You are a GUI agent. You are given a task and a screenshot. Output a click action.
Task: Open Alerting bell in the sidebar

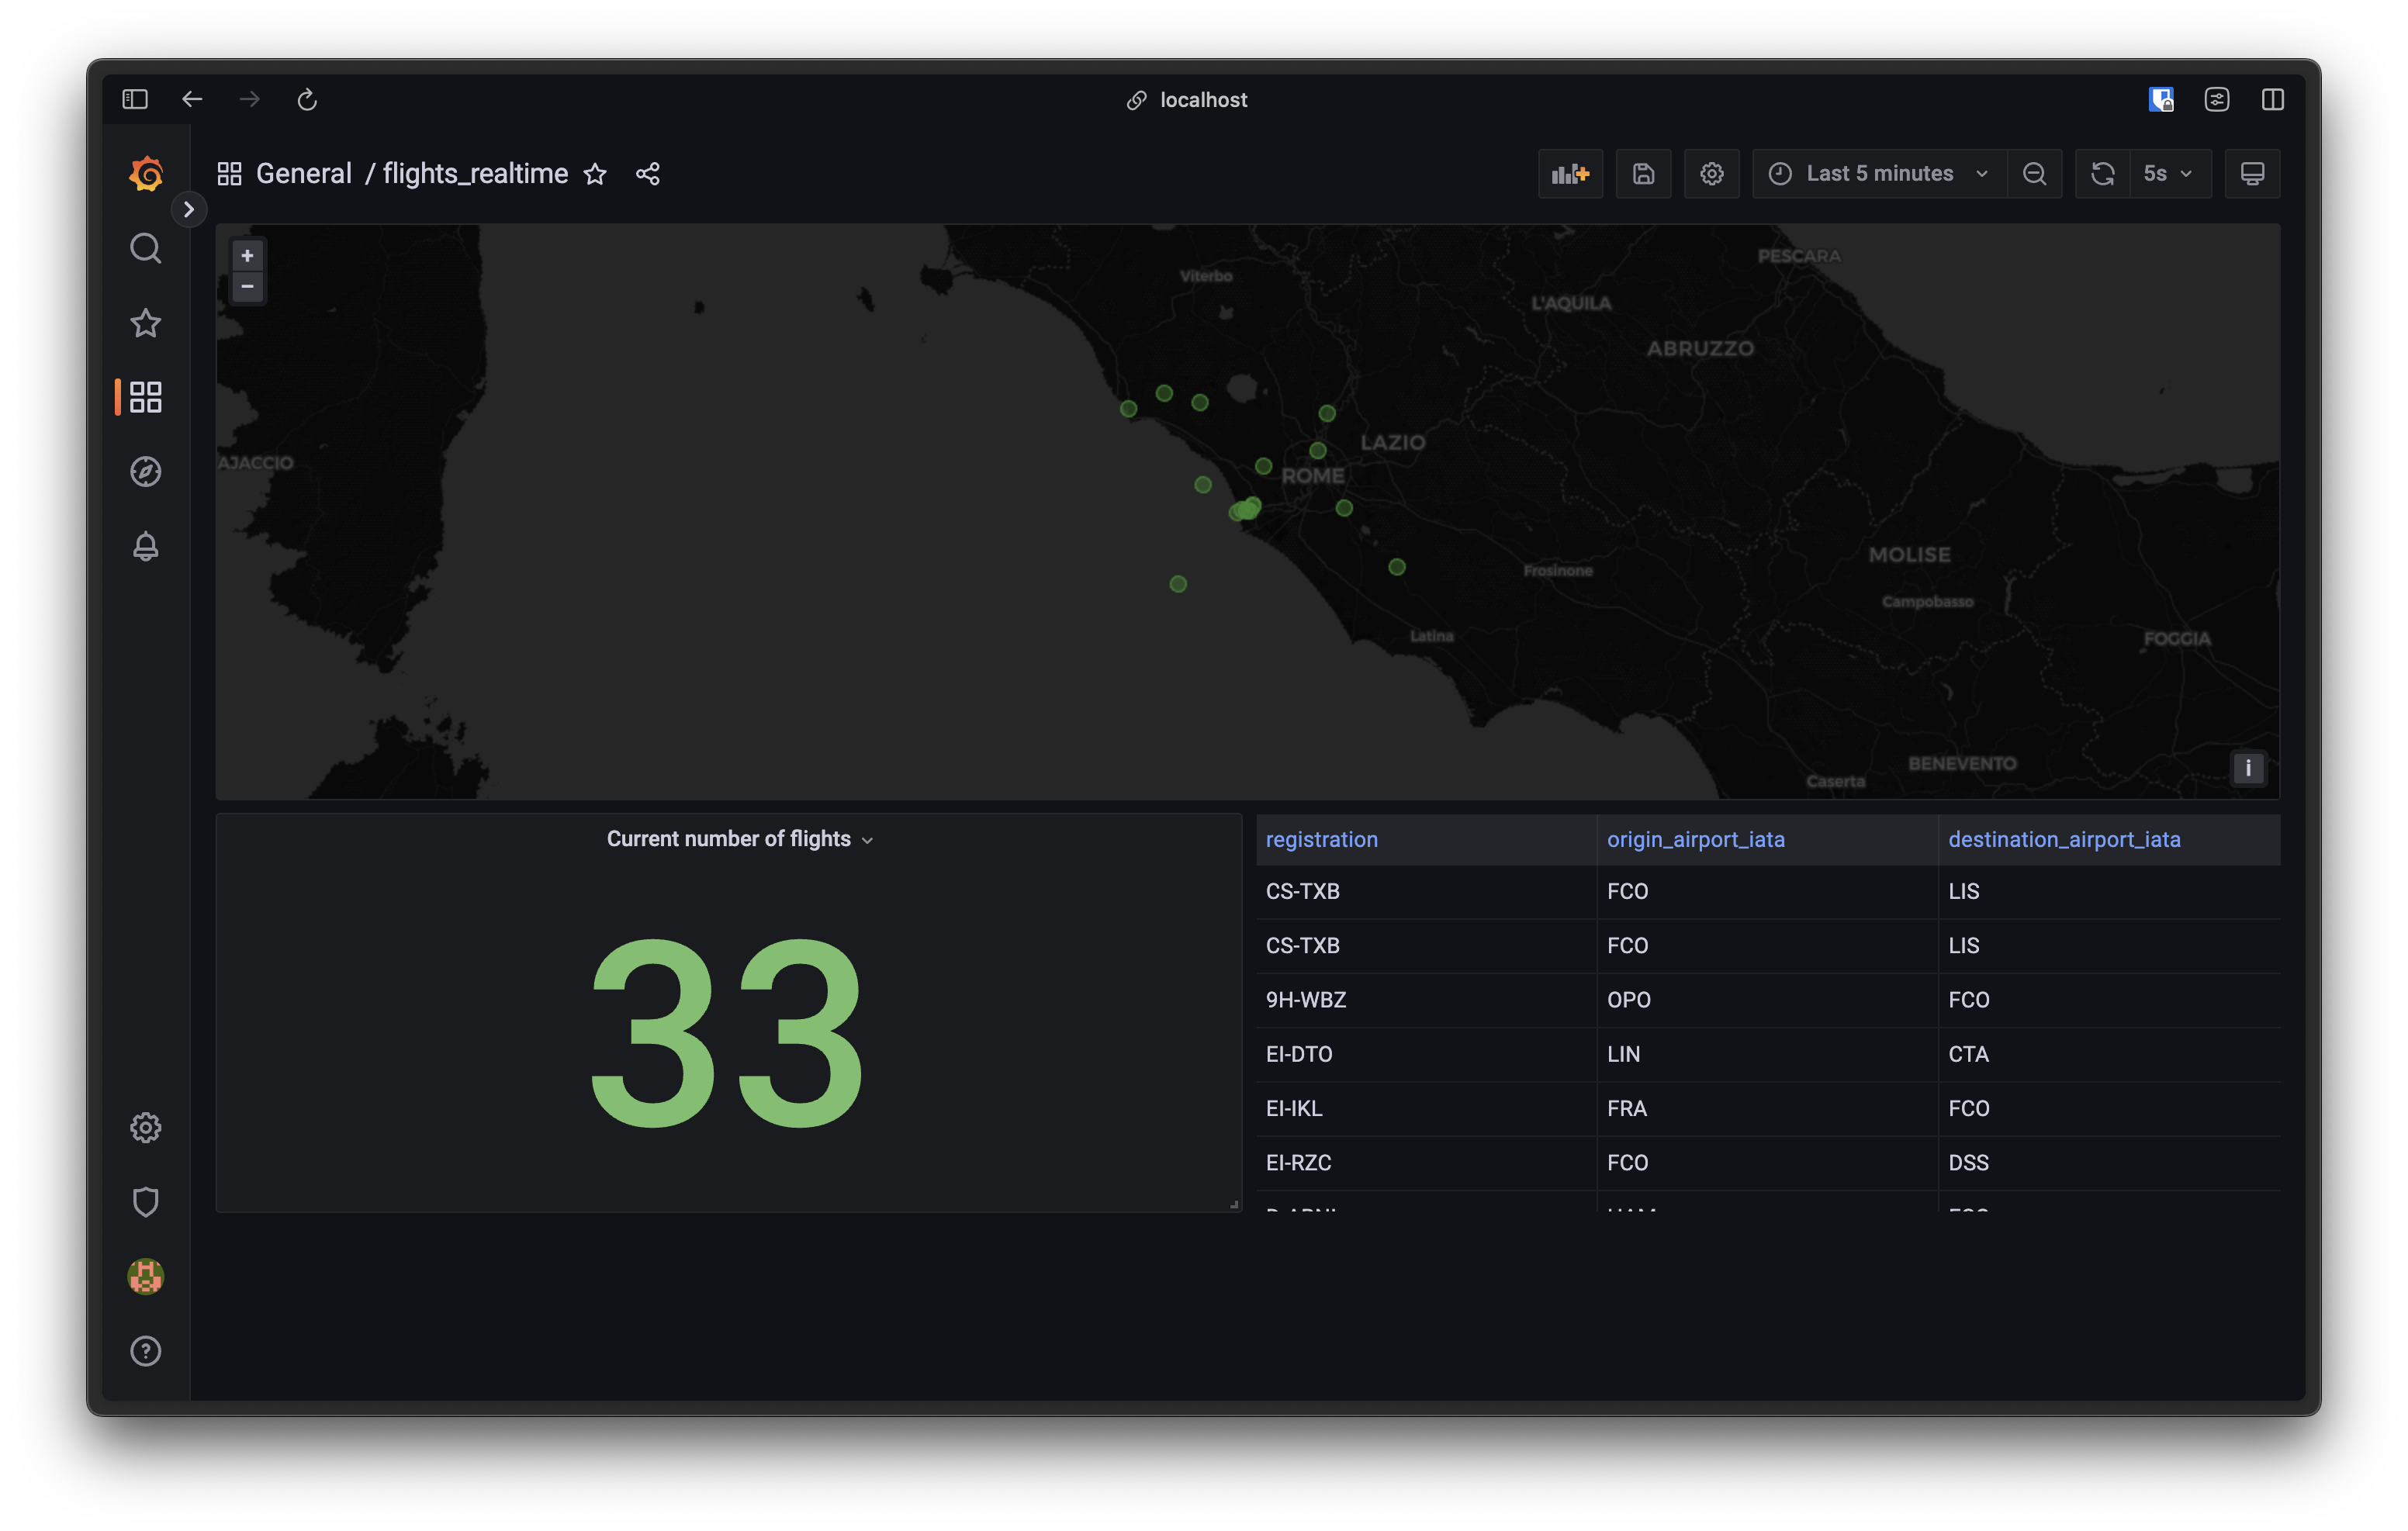146,546
